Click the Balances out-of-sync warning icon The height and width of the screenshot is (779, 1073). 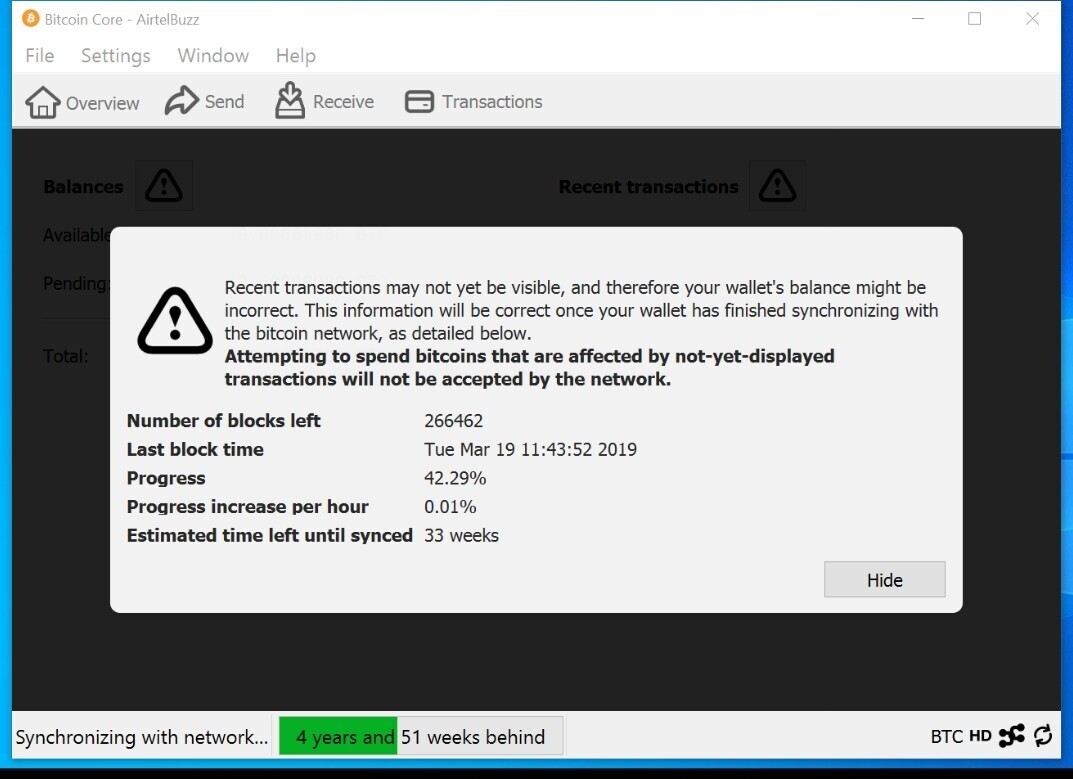pos(164,186)
